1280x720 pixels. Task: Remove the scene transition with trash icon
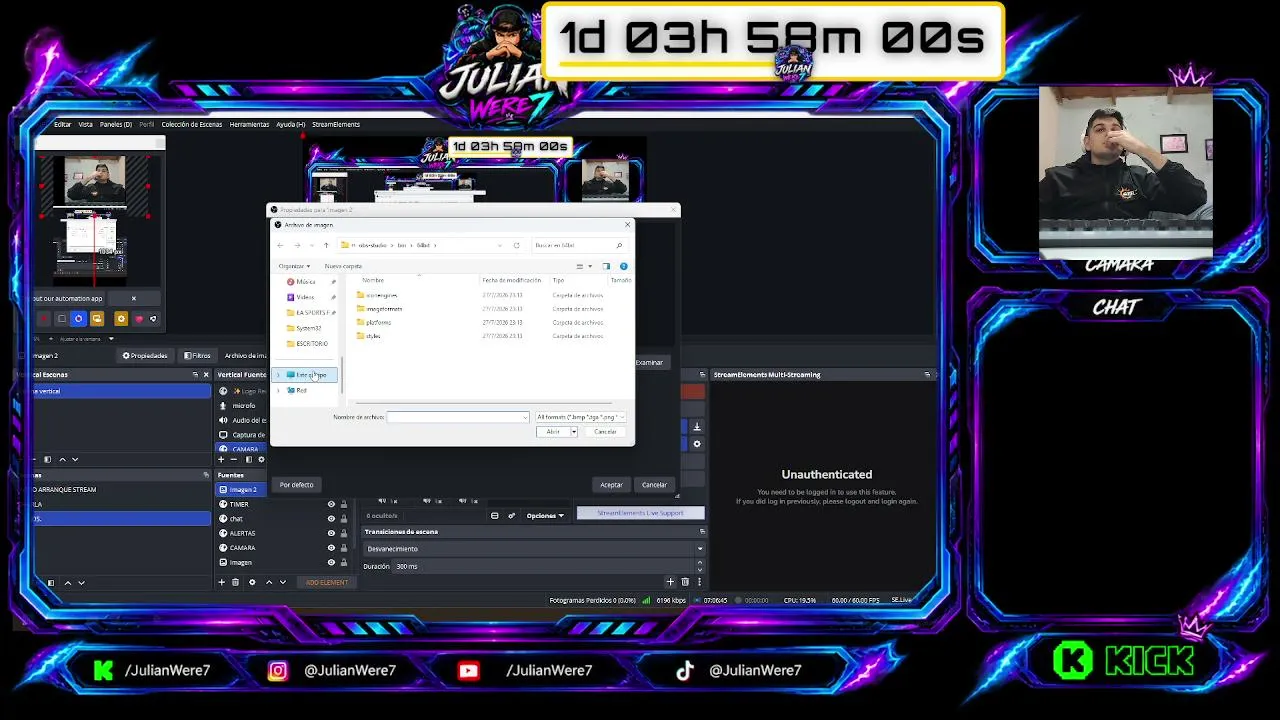(x=685, y=582)
